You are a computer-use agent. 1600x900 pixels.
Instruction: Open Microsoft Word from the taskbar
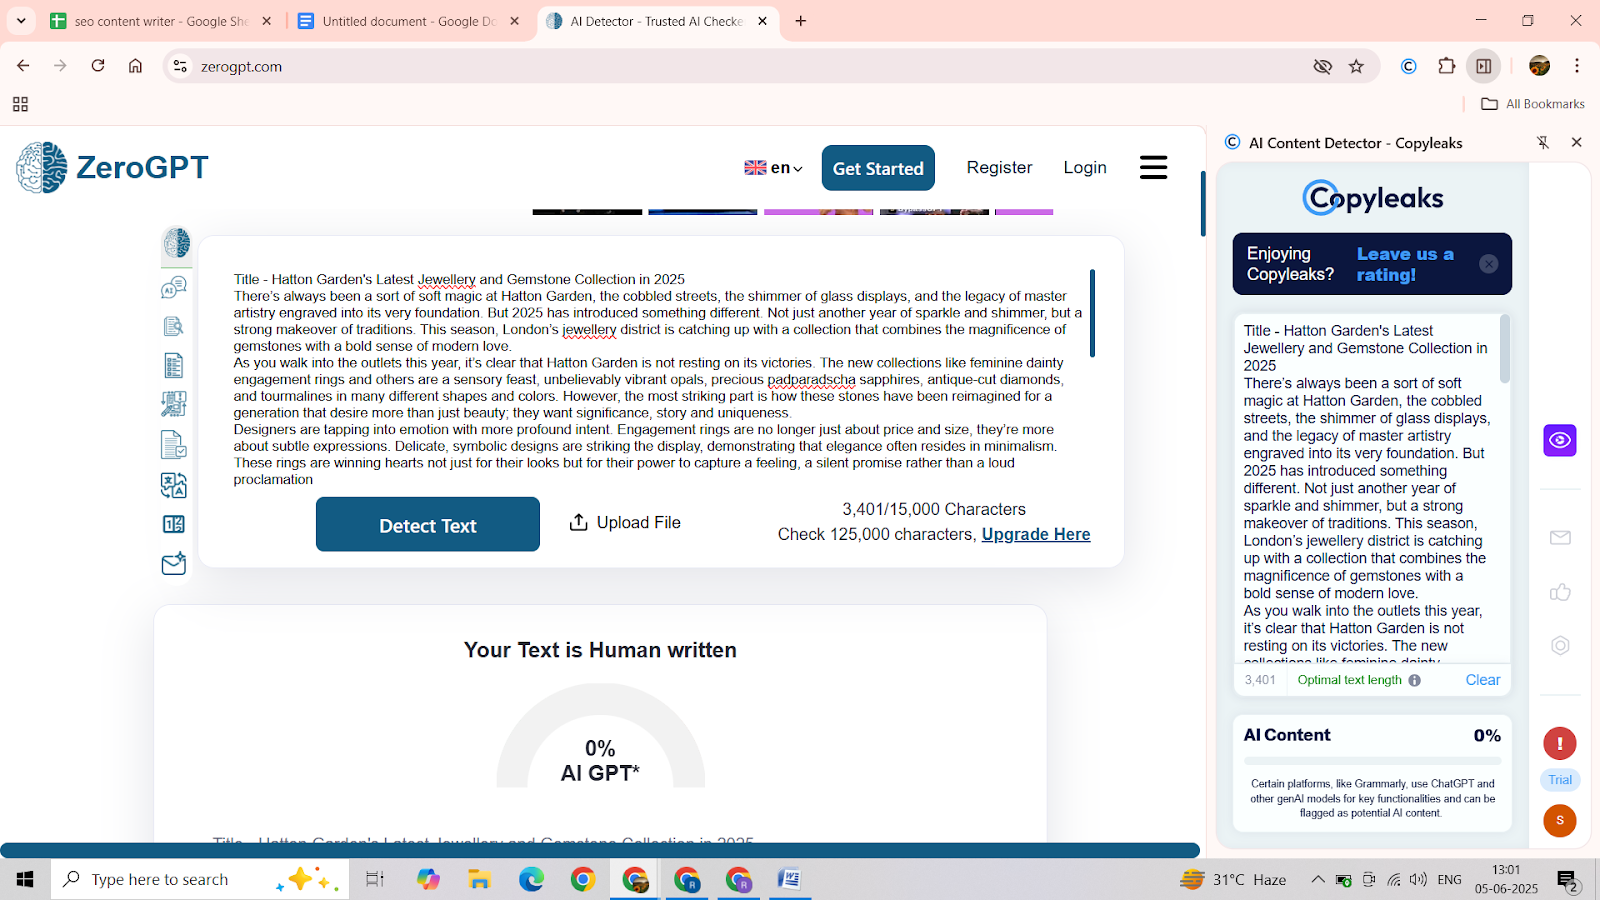(x=789, y=879)
